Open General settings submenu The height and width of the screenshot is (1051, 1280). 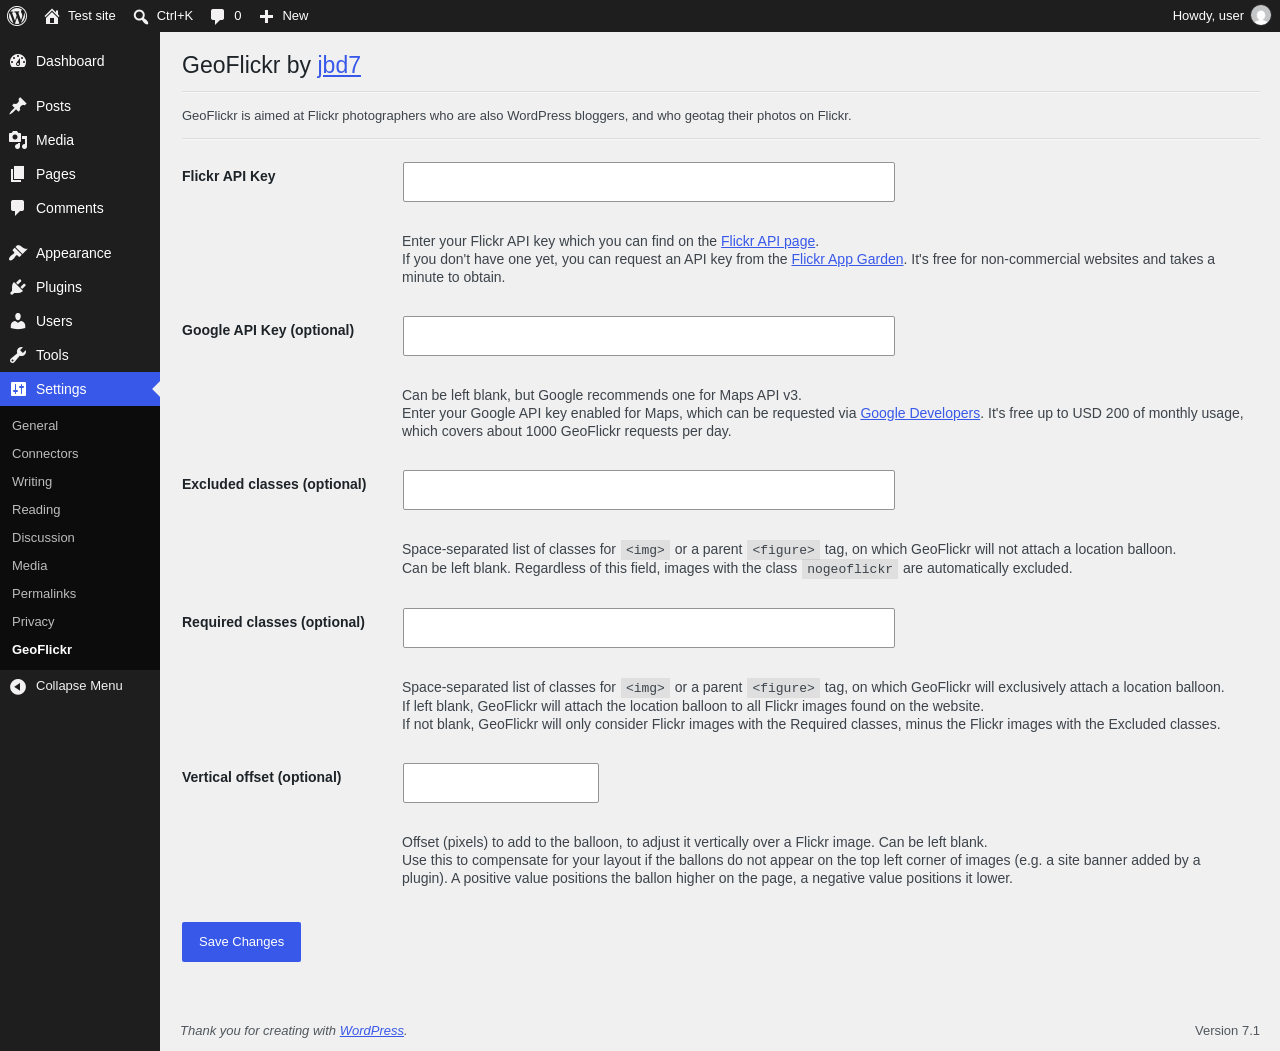pos(35,426)
